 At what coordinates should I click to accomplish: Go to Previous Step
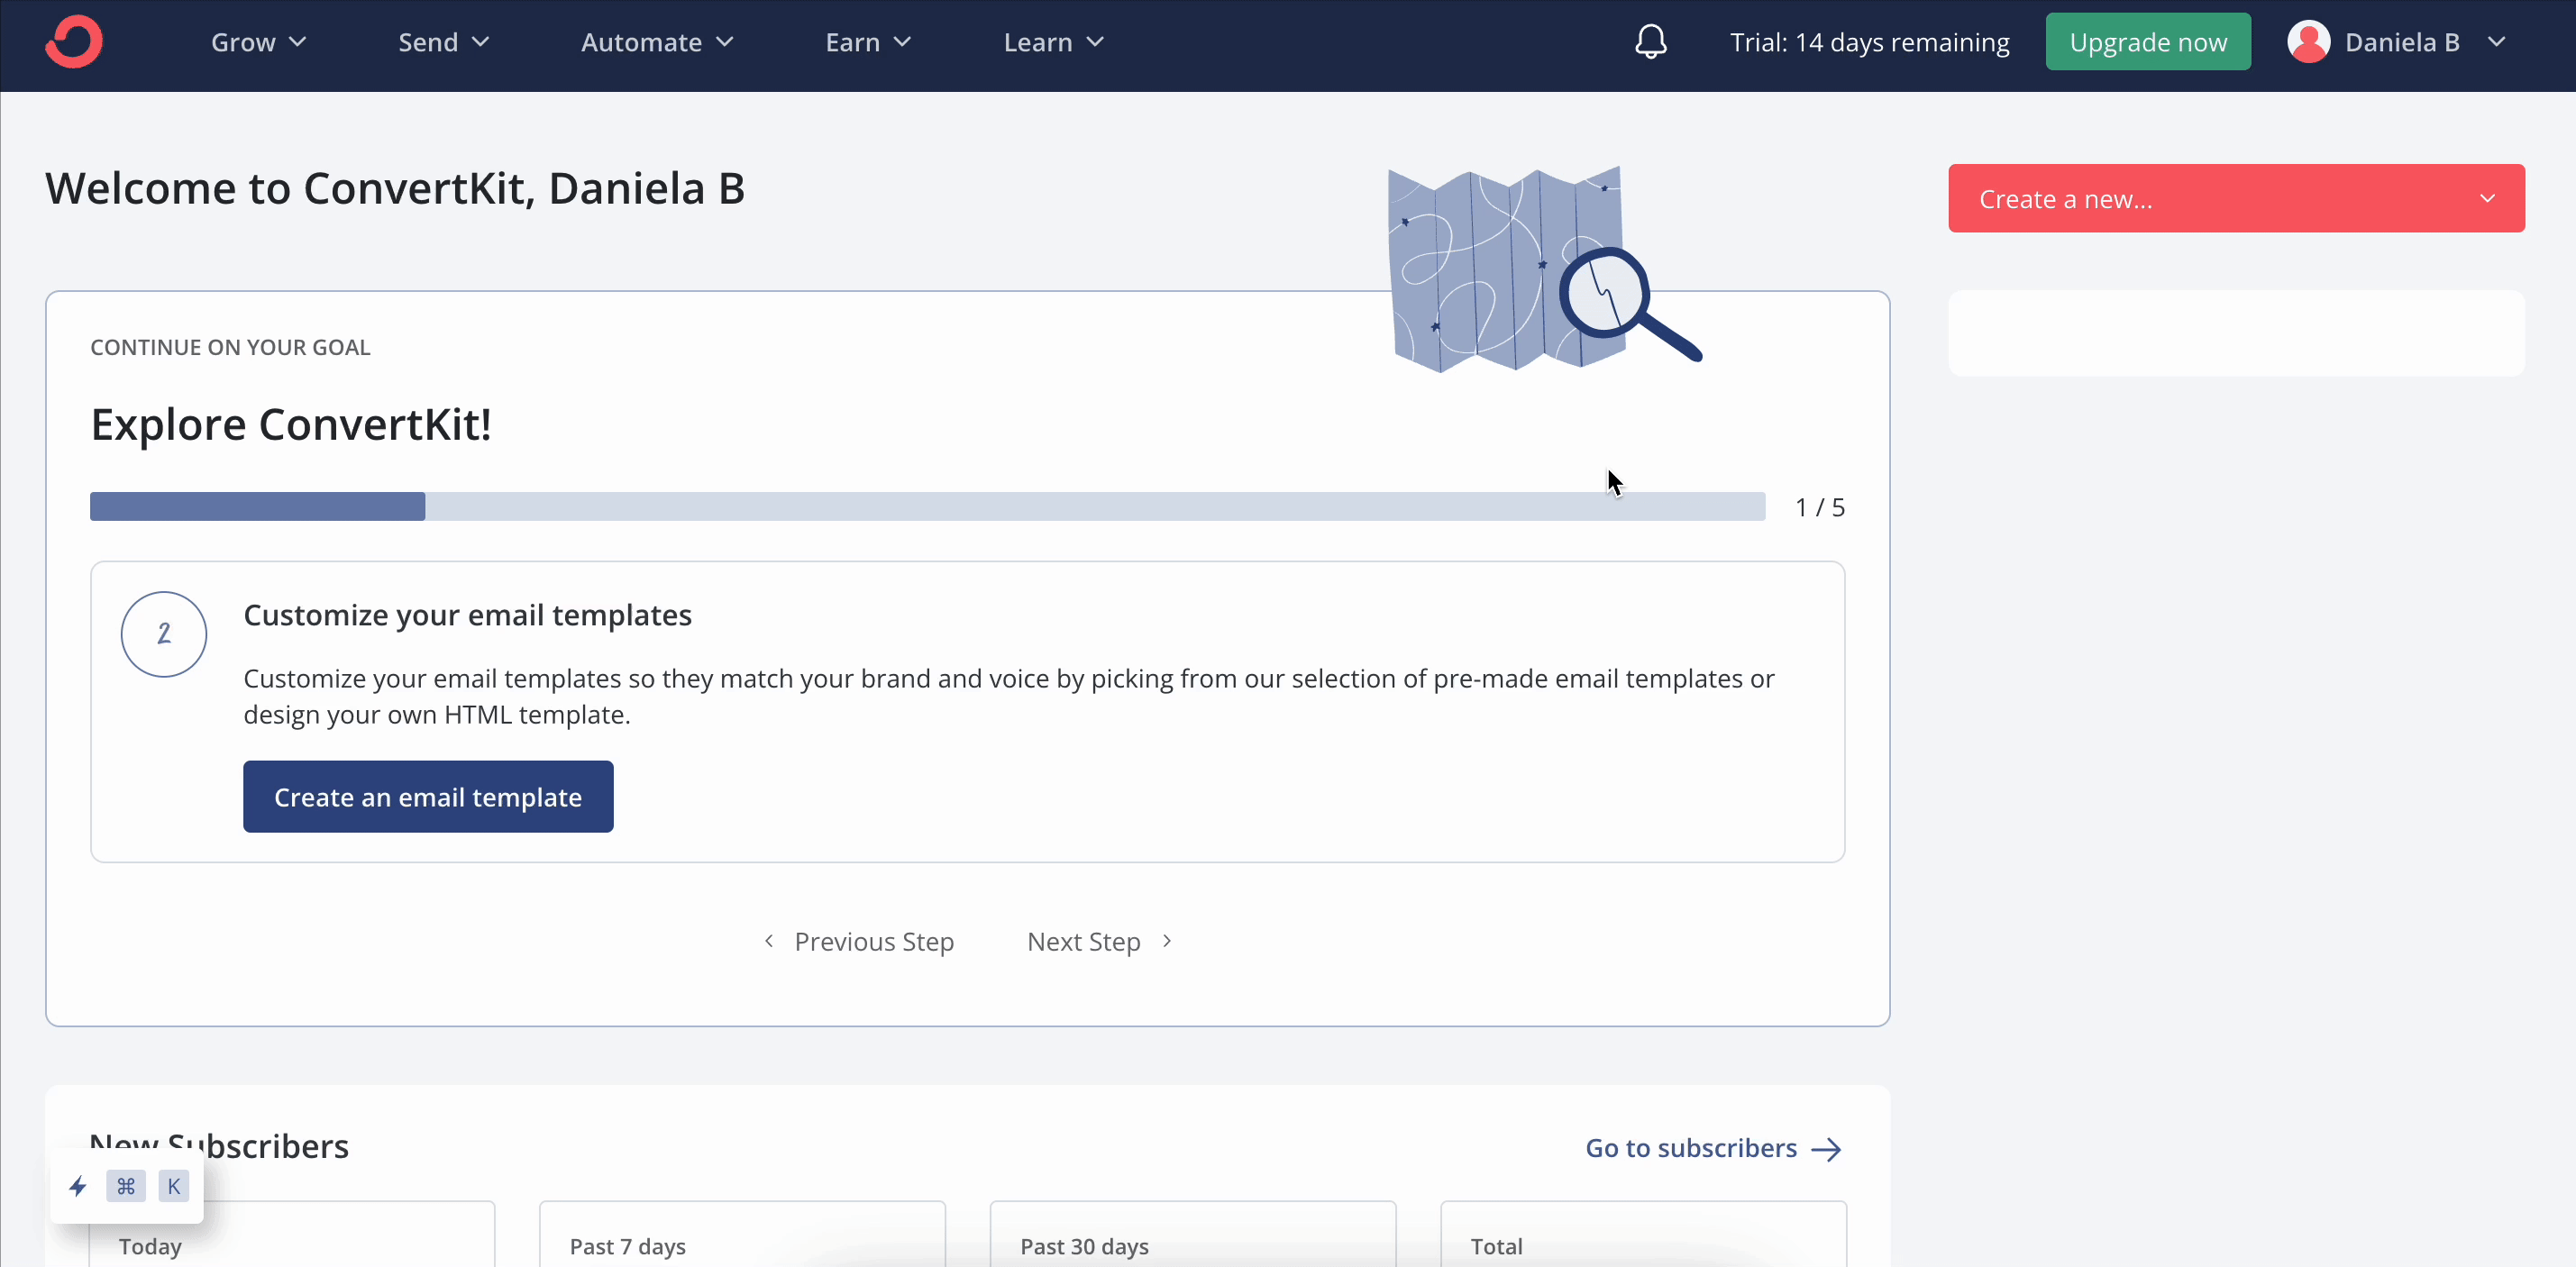tap(859, 941)
